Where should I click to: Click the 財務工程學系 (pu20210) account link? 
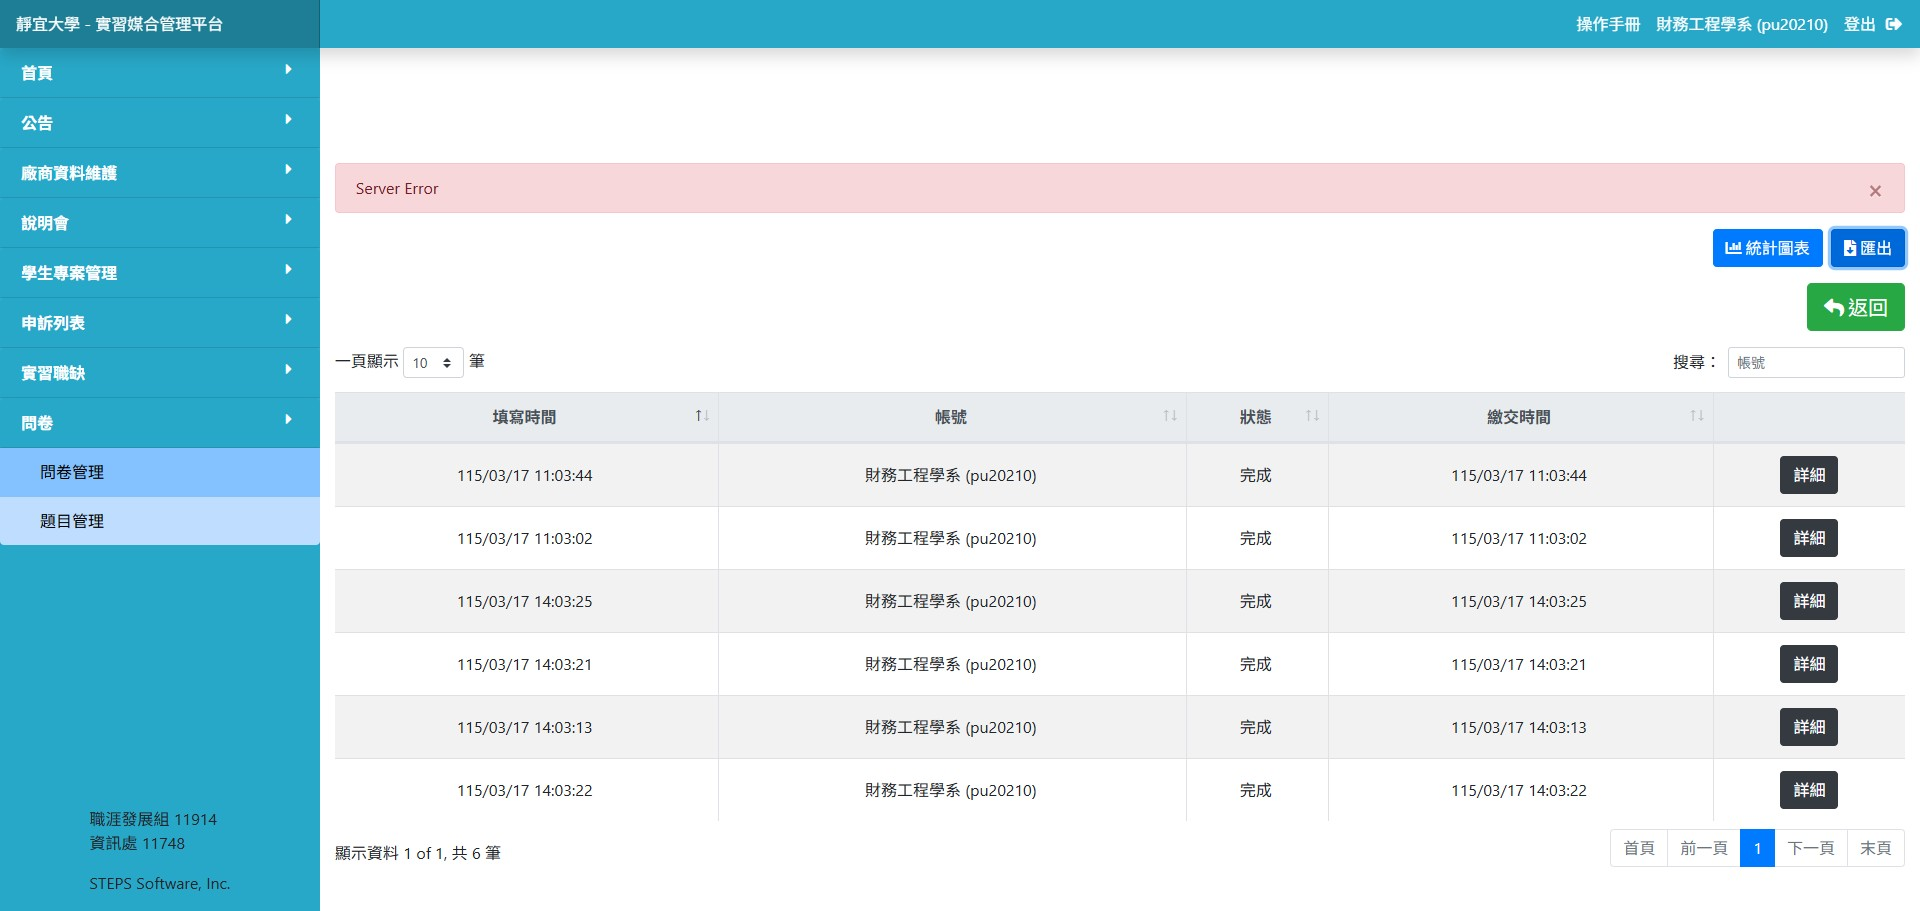point(1742,24)
